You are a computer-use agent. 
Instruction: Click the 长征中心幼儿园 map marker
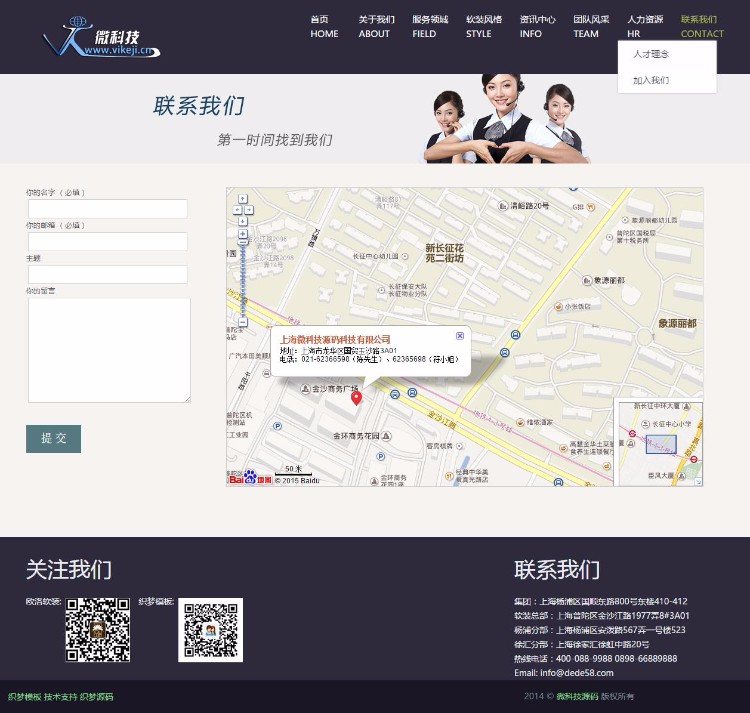tap(405, 256)
